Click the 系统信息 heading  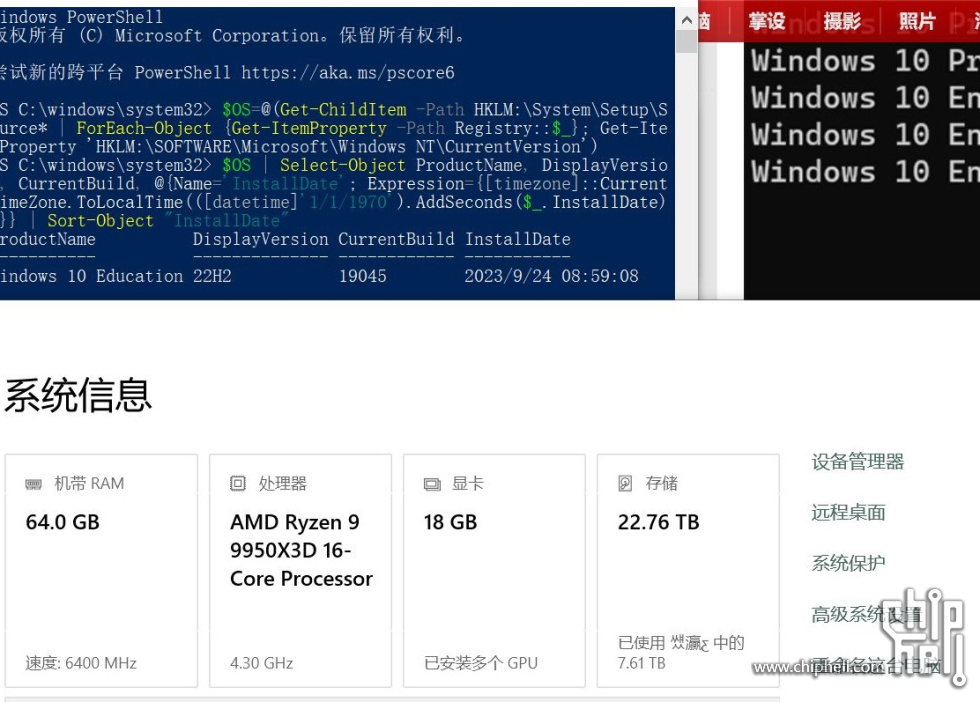(x=78, y=395)
